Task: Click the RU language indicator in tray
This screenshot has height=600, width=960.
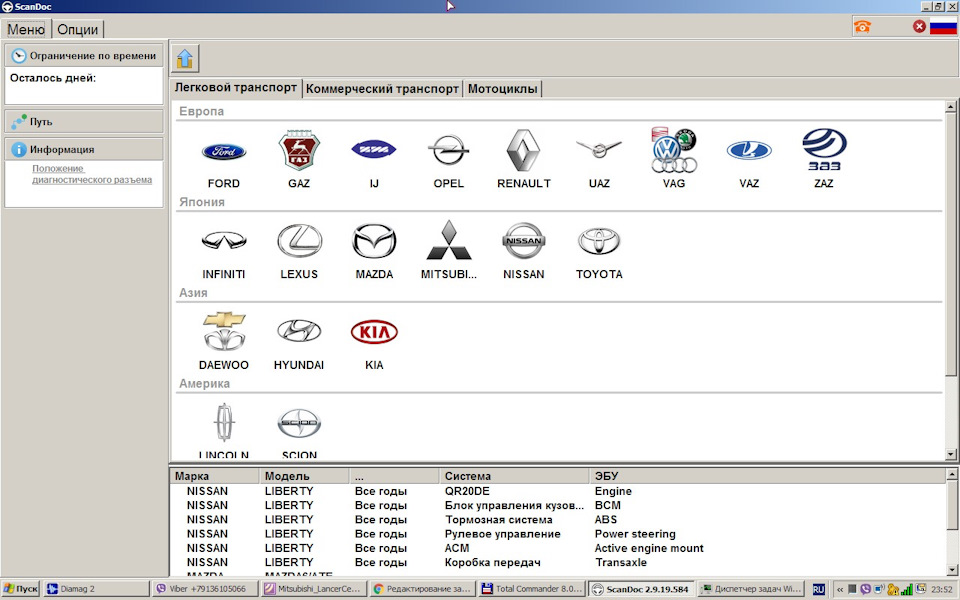Action: 819,590
